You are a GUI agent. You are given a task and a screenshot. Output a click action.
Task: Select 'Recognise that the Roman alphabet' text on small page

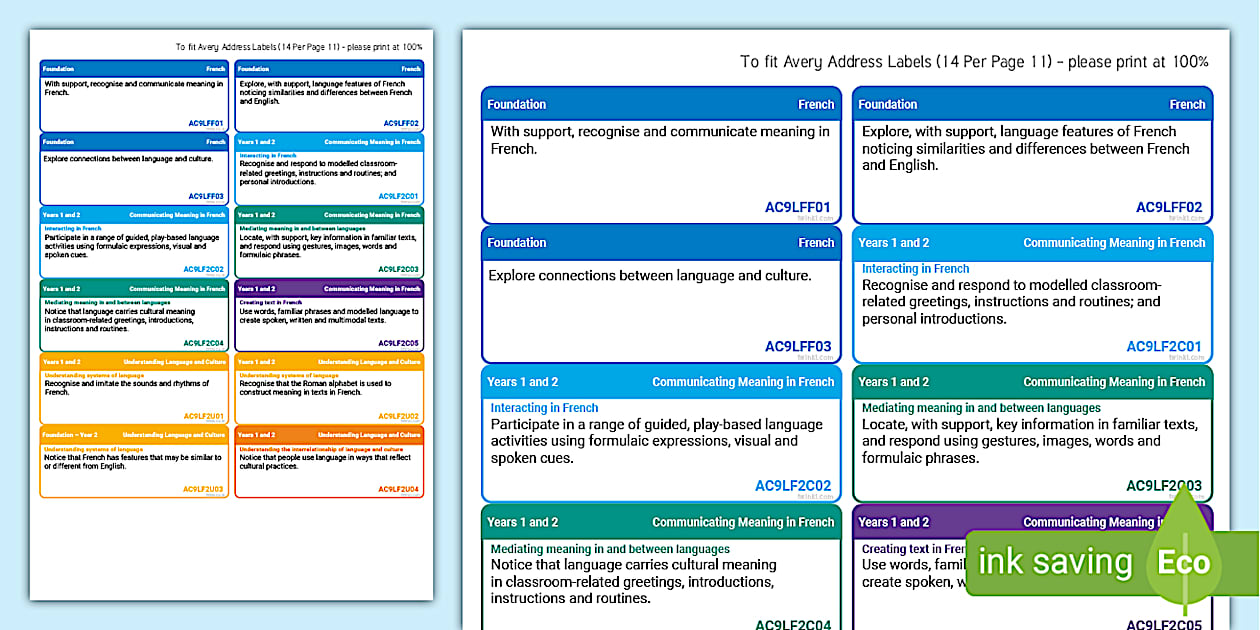[x=316, y=388]
